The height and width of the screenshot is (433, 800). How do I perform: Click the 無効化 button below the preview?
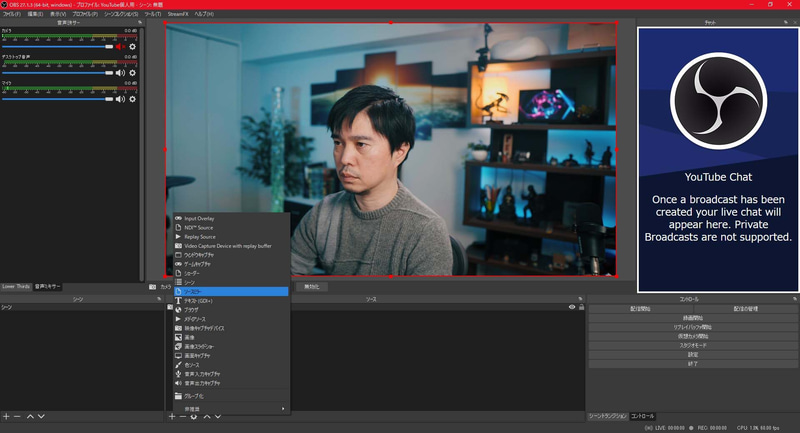point(312,287)
